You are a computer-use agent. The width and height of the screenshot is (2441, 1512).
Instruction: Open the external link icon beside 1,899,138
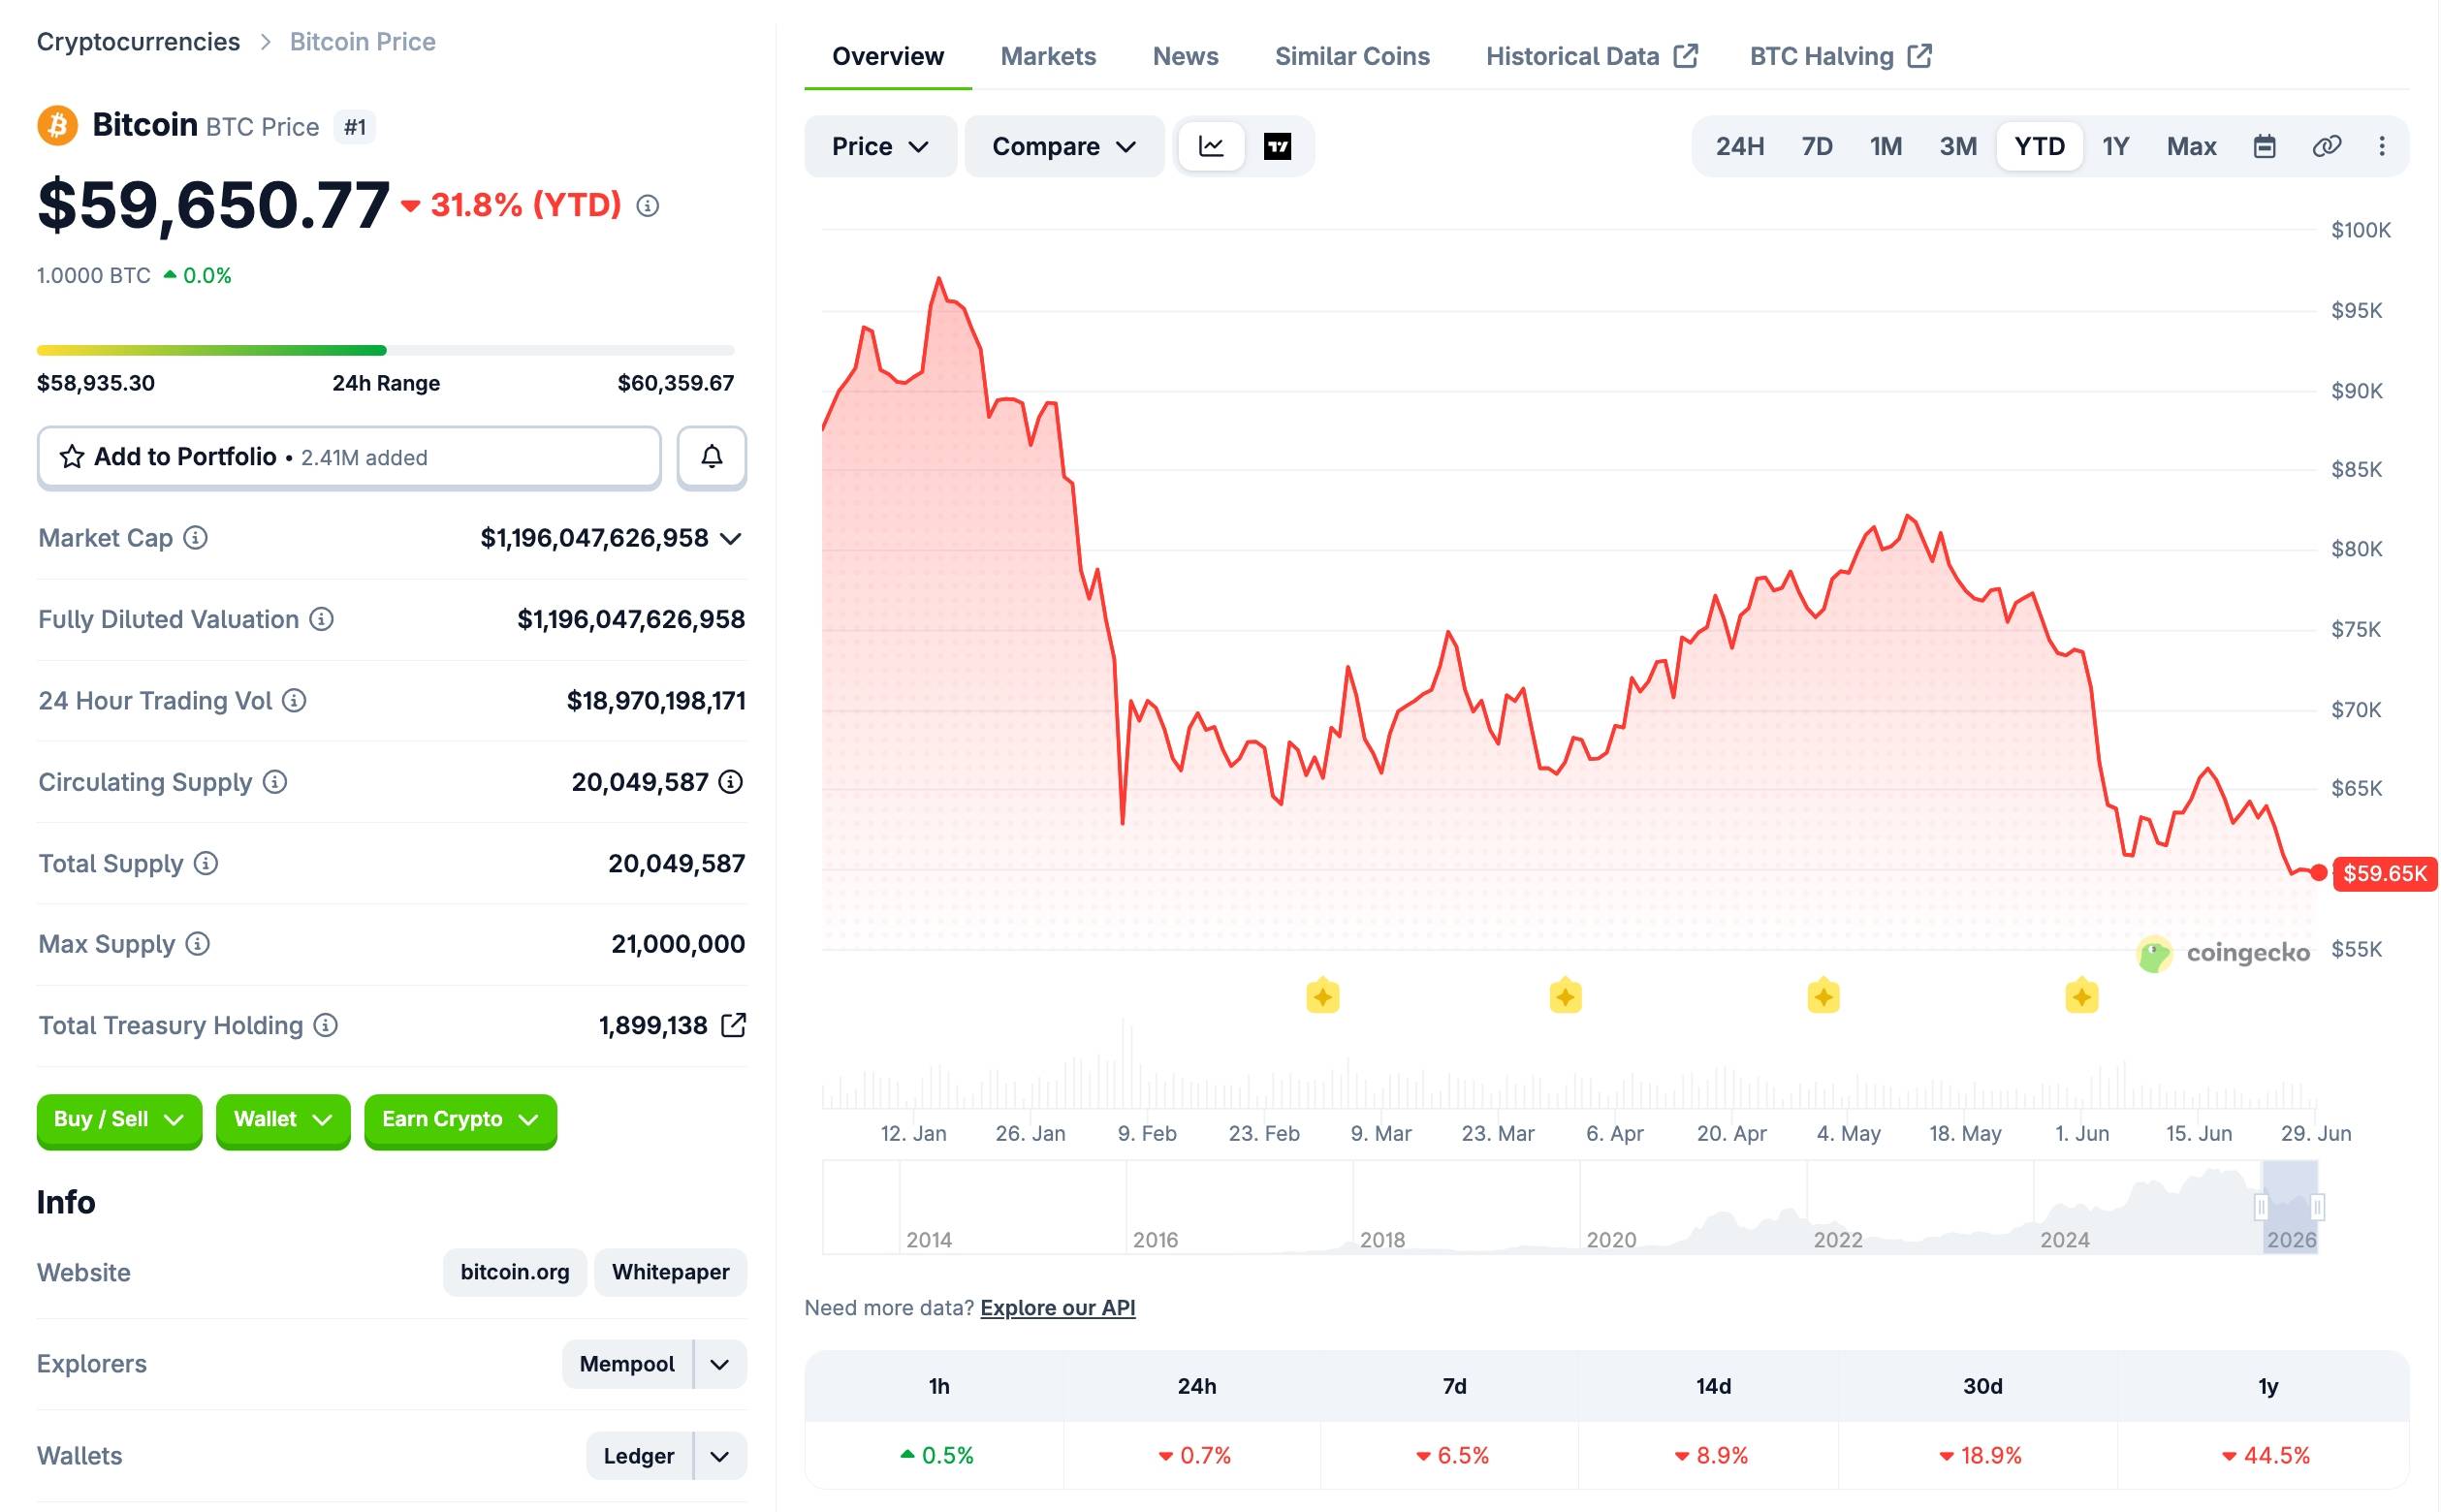pyautogui.click(x=733, y=1025)
